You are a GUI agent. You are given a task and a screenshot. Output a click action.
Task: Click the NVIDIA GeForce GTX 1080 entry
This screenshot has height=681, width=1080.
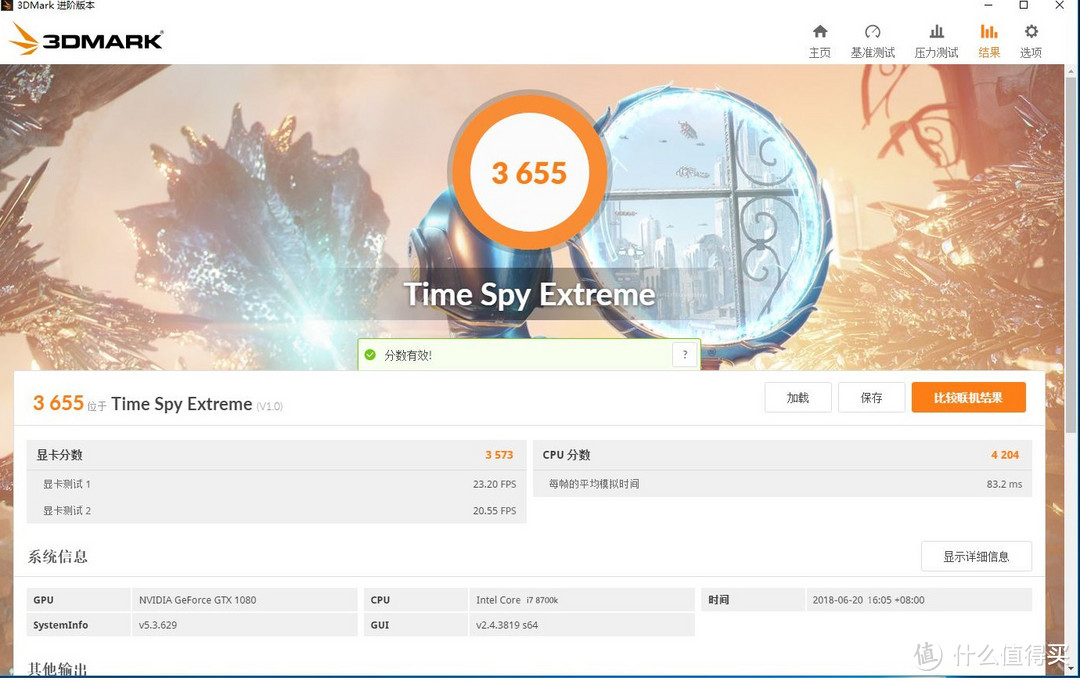(198, 600)
